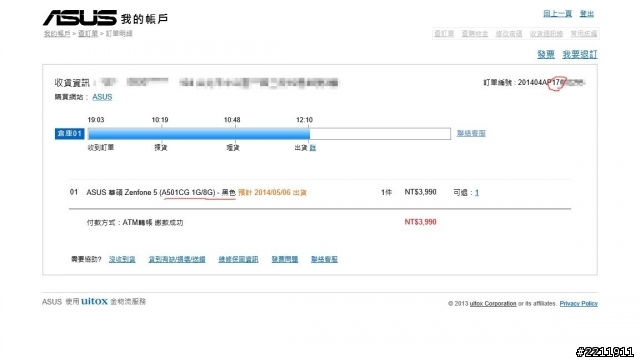The width and height of the screenshot is (640, 360).
Task: Open the 貨到瑕疵/損壞/送錯 help link
Action: coord(177,259)
